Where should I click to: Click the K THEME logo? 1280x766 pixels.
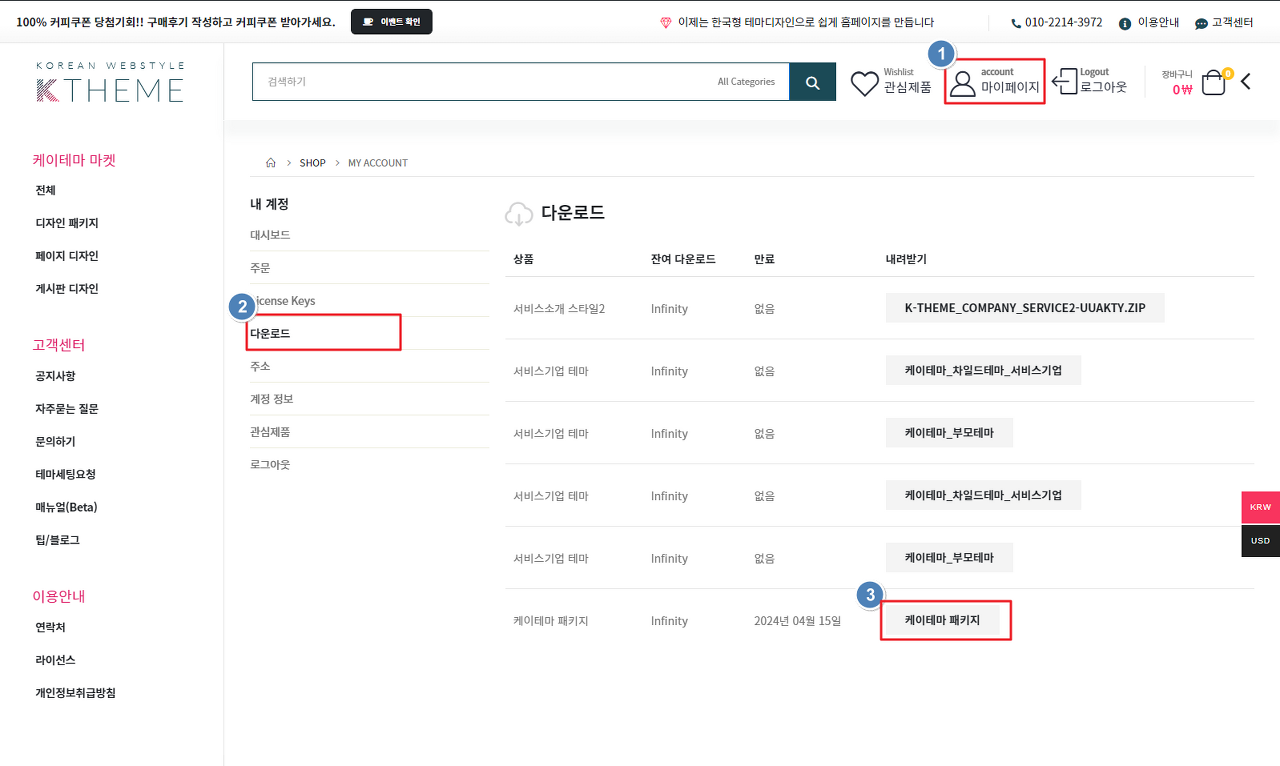pos(110,82)
